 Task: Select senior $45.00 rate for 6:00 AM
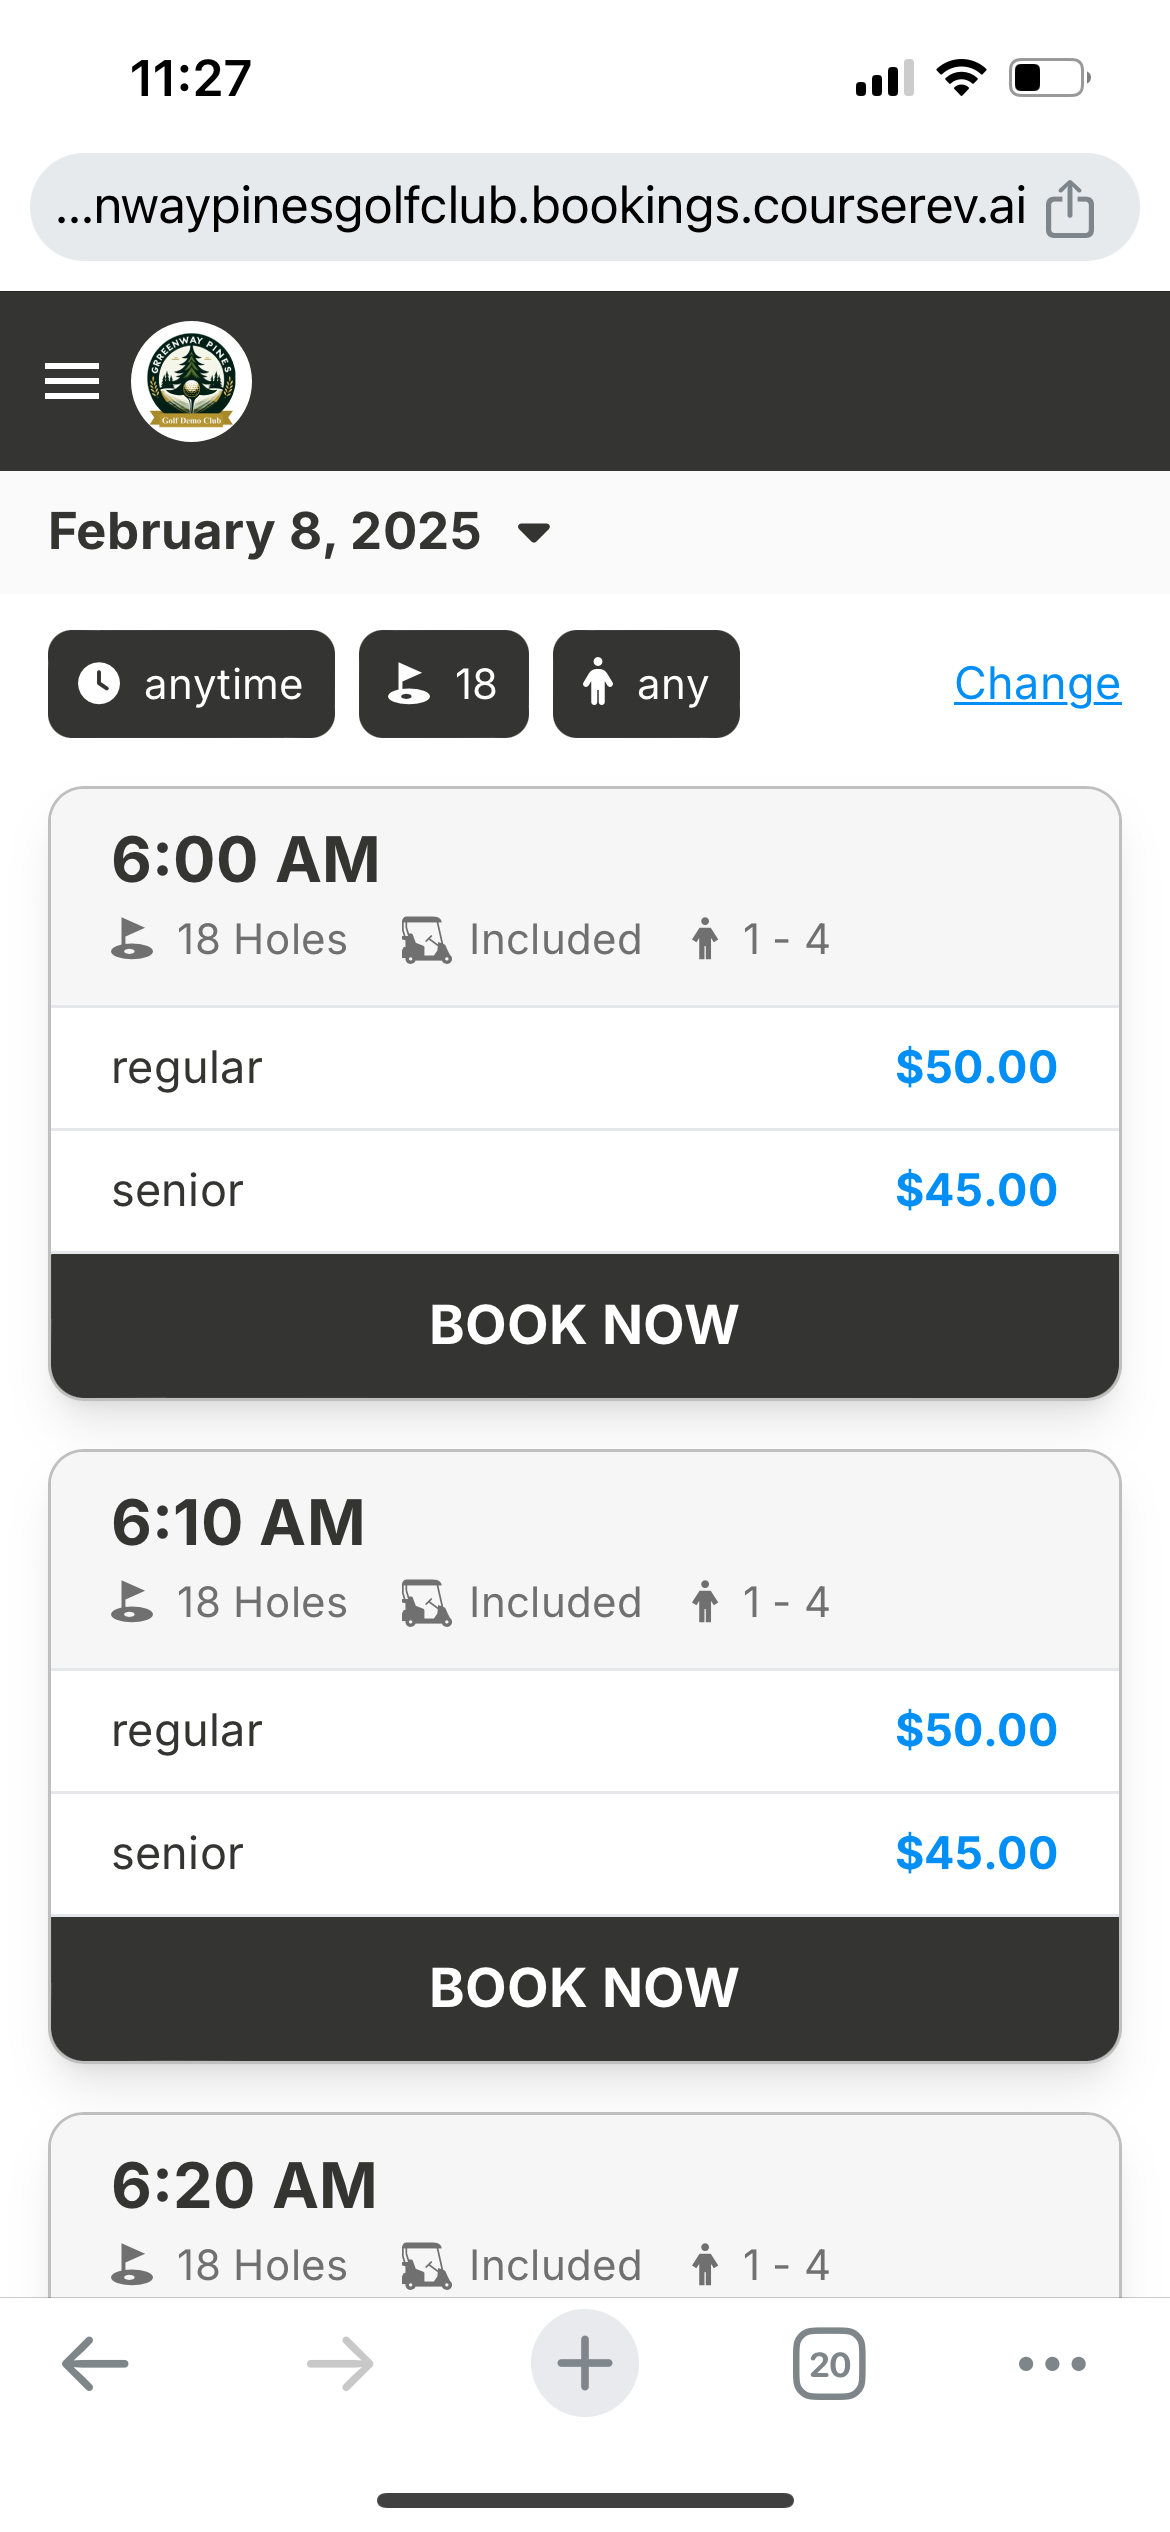point(584,1190)
